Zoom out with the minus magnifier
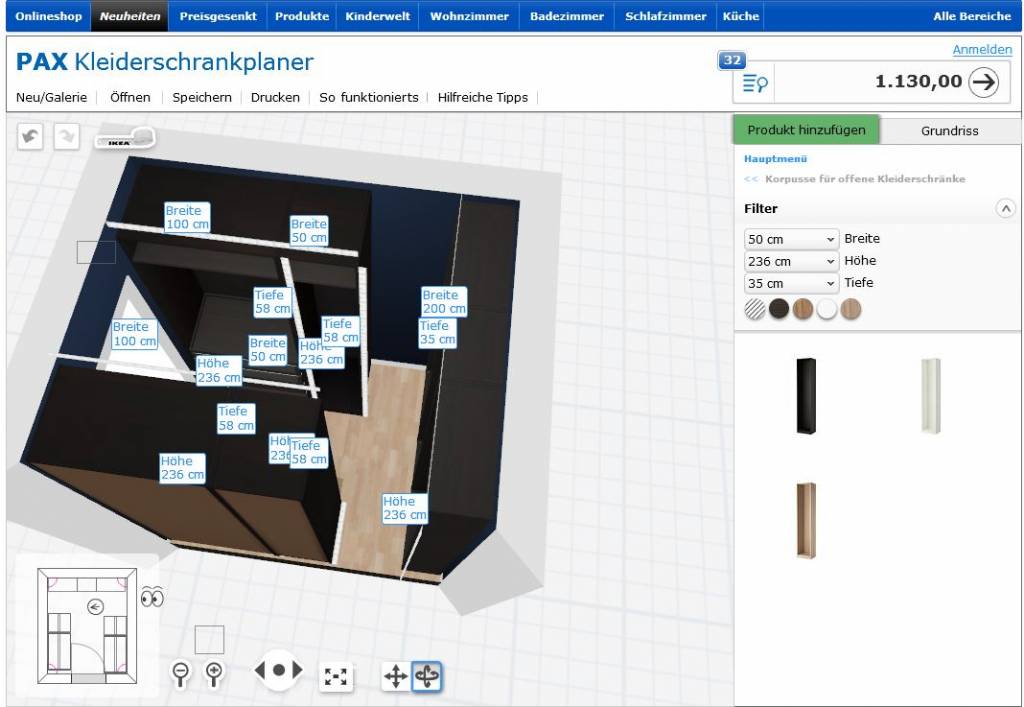Viewport: 1024px width, 707px height. click(x=180, y=673)
